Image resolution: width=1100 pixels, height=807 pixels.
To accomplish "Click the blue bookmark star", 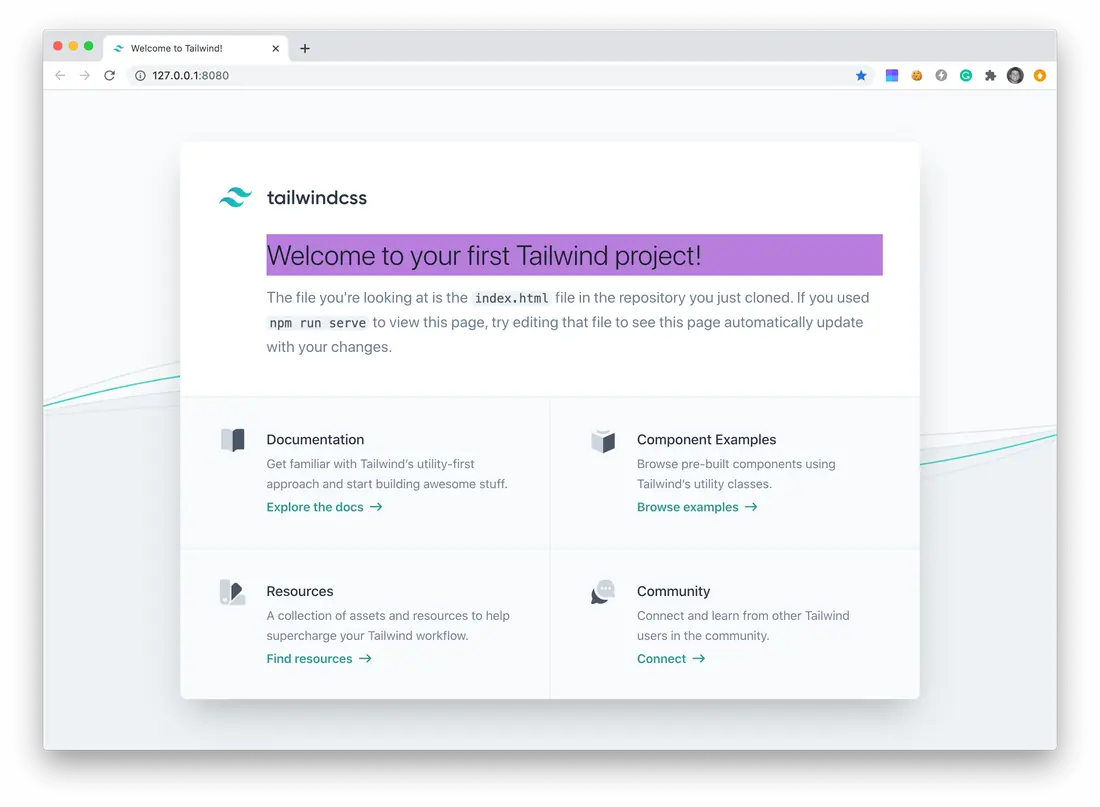I will point(861,76).
